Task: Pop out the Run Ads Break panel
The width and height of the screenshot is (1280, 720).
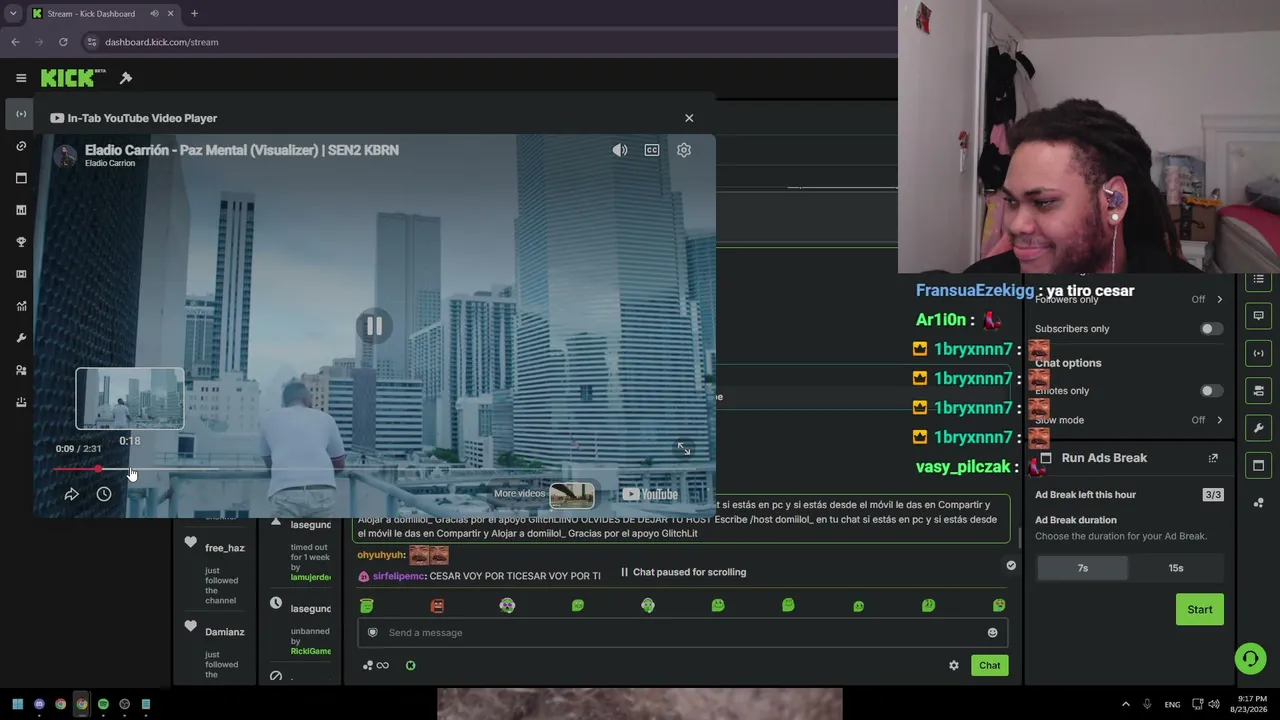Action: tap(1213, 458)
